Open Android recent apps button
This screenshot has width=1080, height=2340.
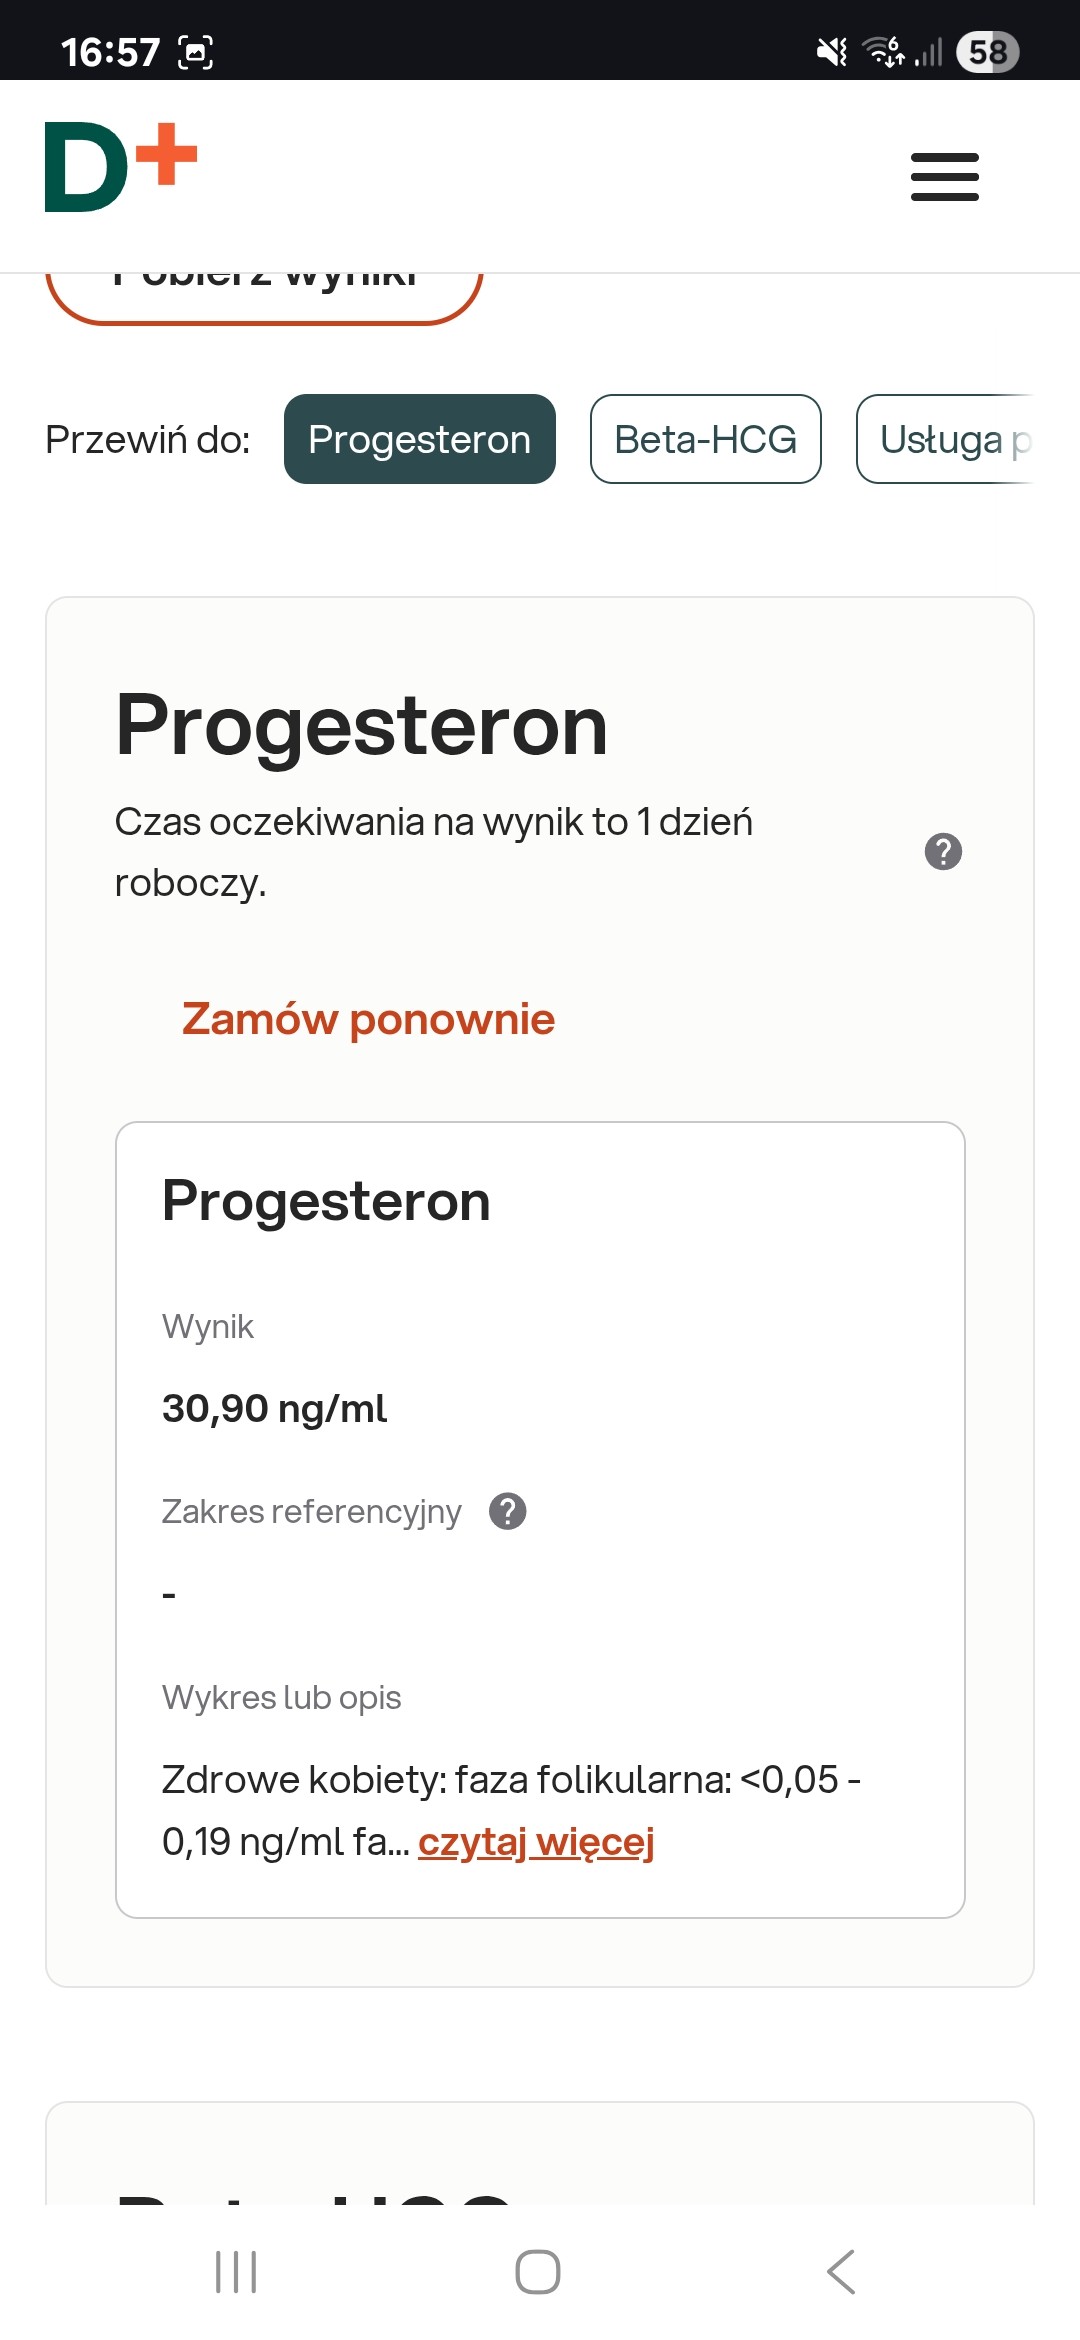pos(236,2272)
